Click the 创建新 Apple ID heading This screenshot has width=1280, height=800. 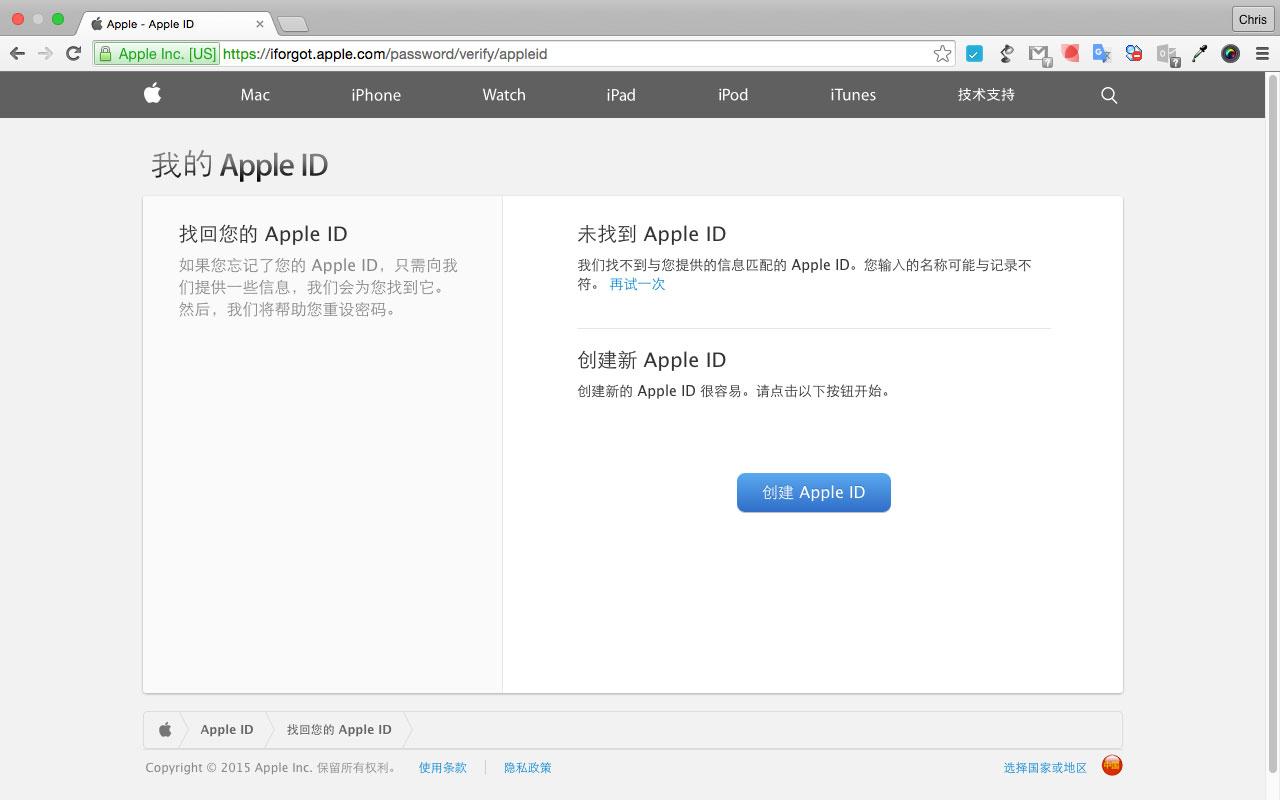[x=652, y=360]
